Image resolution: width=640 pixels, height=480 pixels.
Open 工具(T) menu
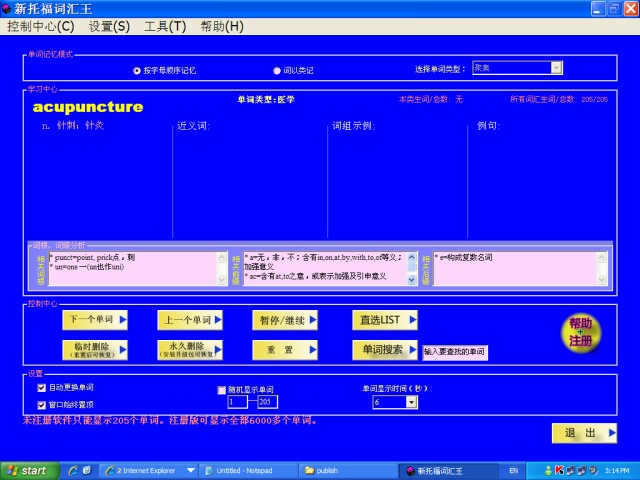(165, 27)
